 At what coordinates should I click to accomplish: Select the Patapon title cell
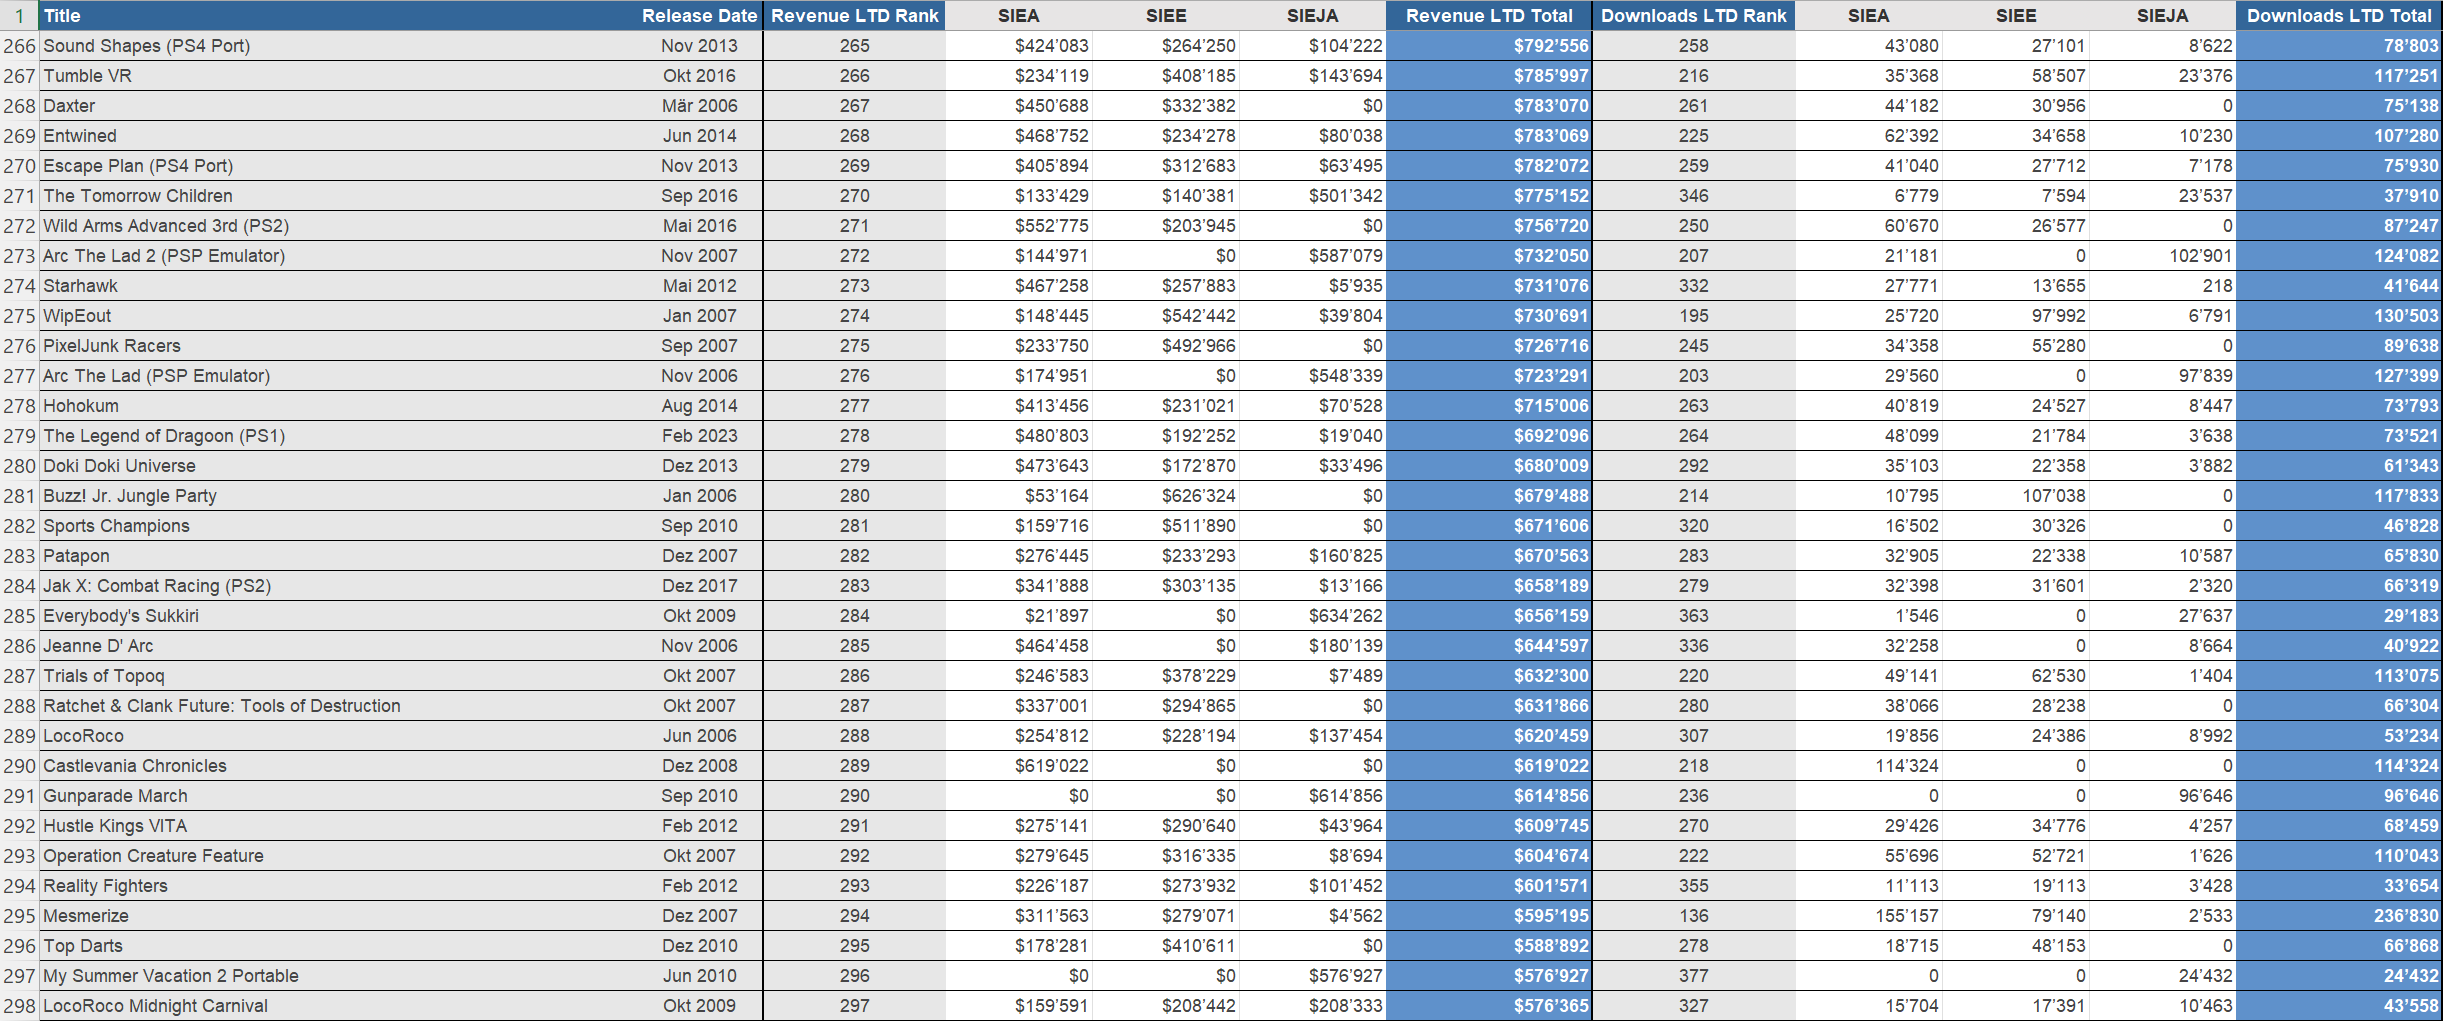point(76,556)
